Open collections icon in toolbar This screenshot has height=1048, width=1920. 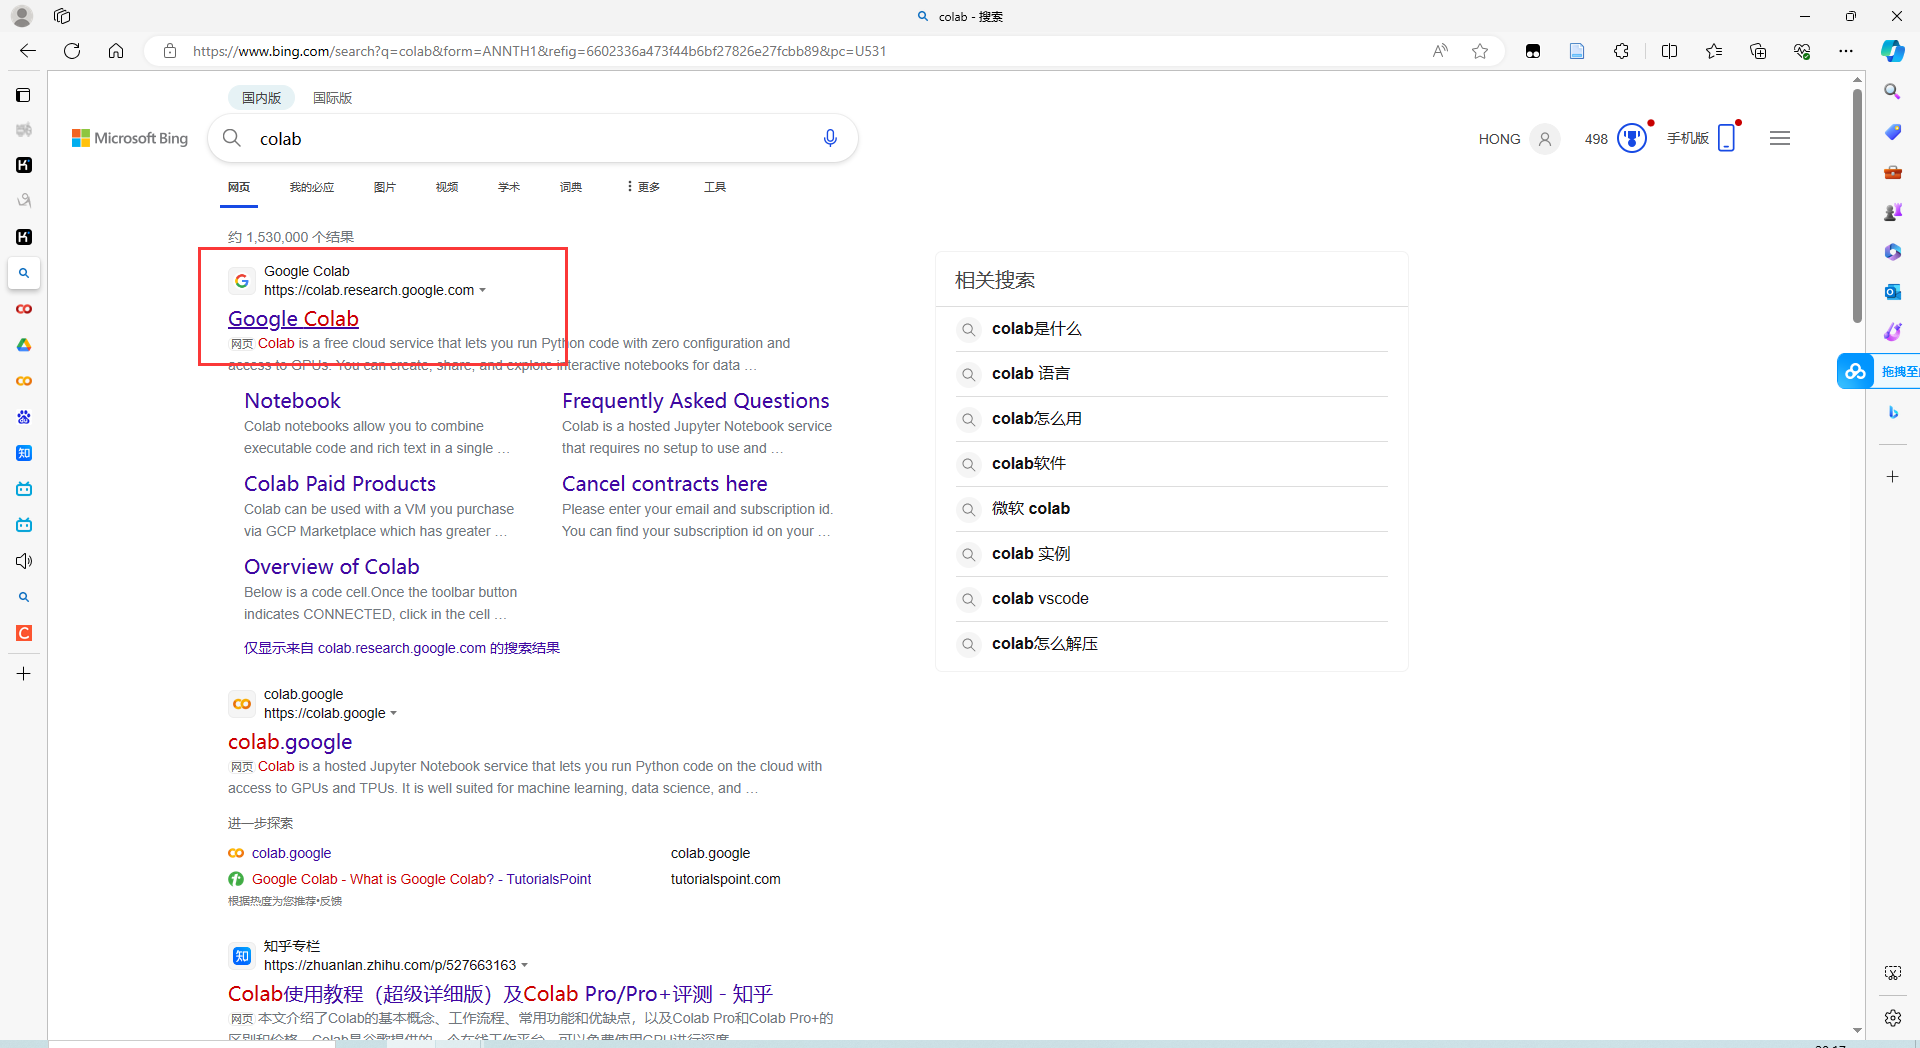[1758, 51]
